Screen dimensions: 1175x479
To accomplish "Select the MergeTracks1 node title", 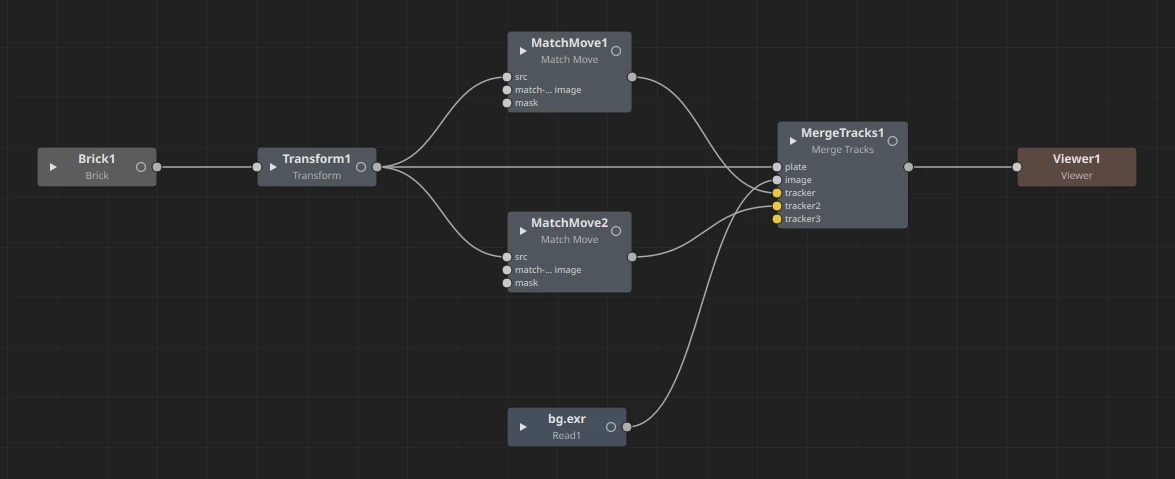I will (842, 133).
